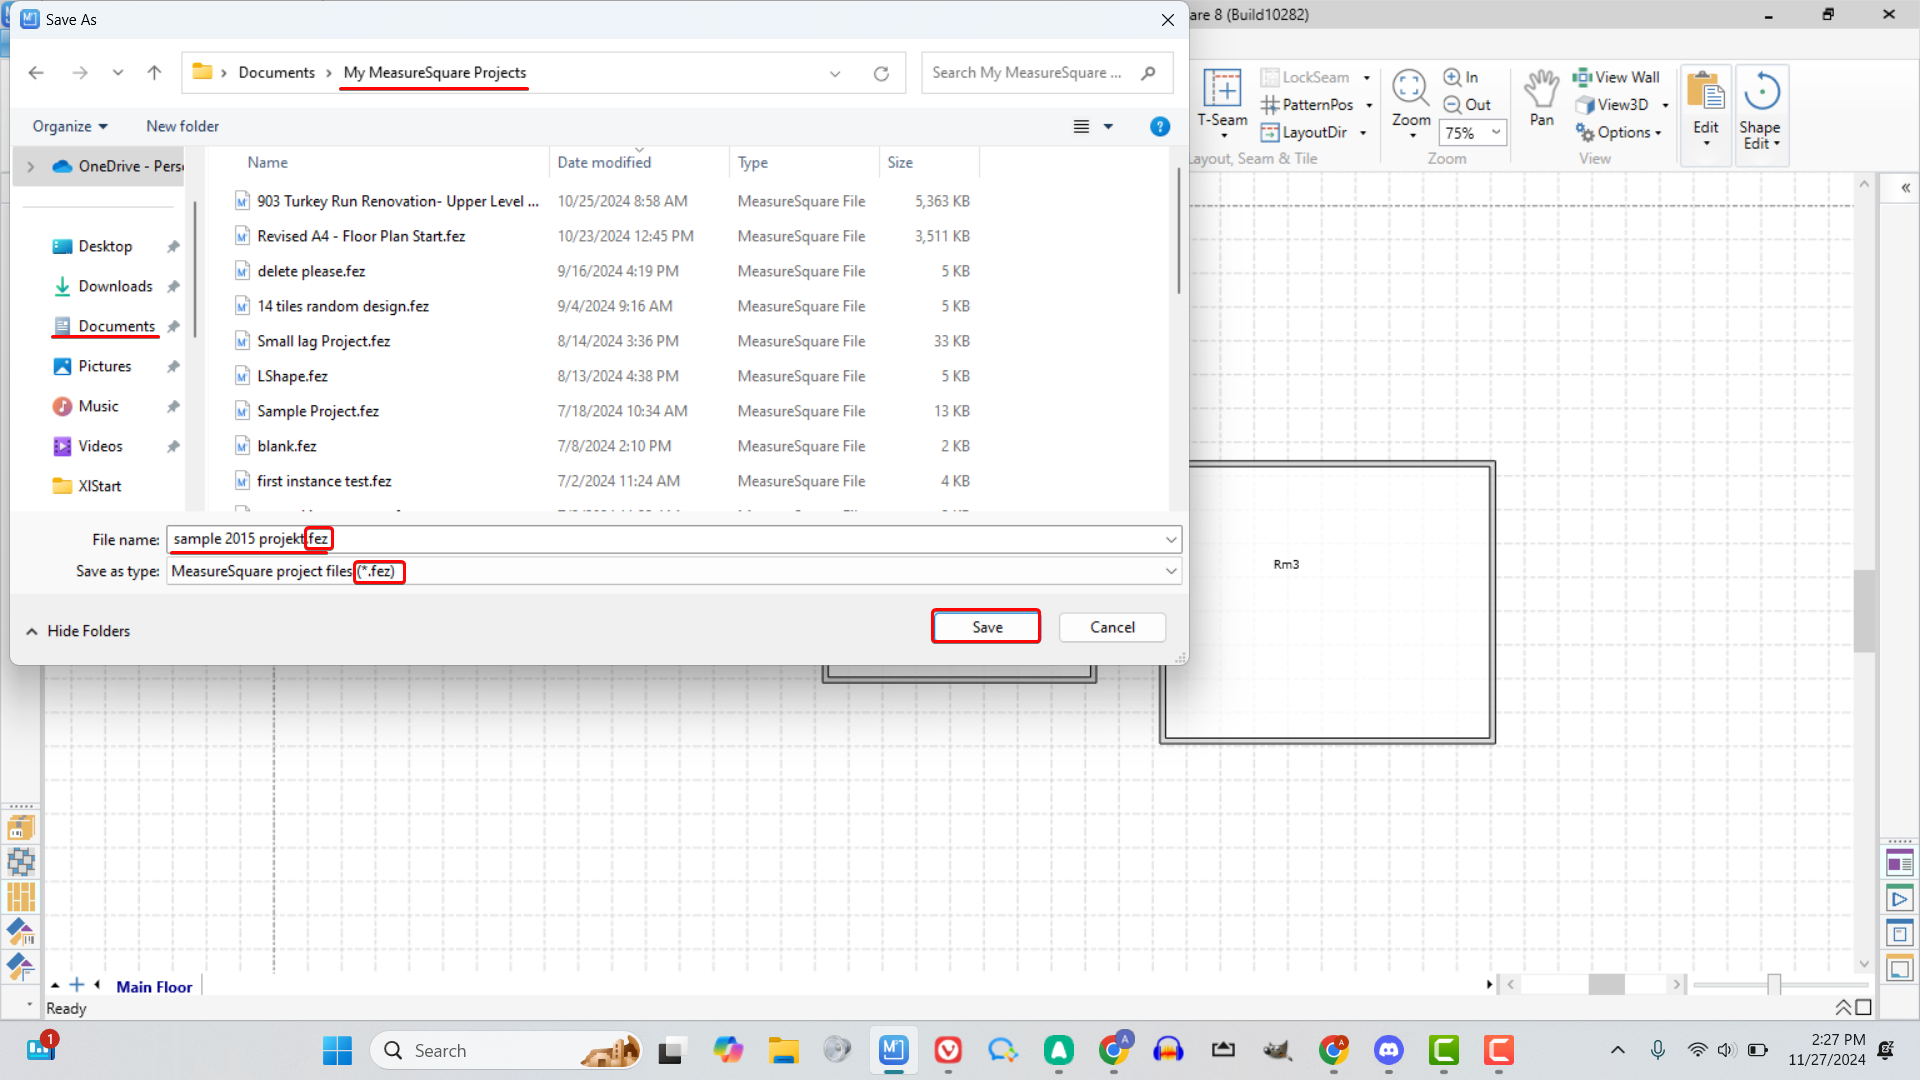The height and width of the screenshot is (1080, 1920).
Task: Click the zoom slider at bottom right
Action: coord(1773,985)
